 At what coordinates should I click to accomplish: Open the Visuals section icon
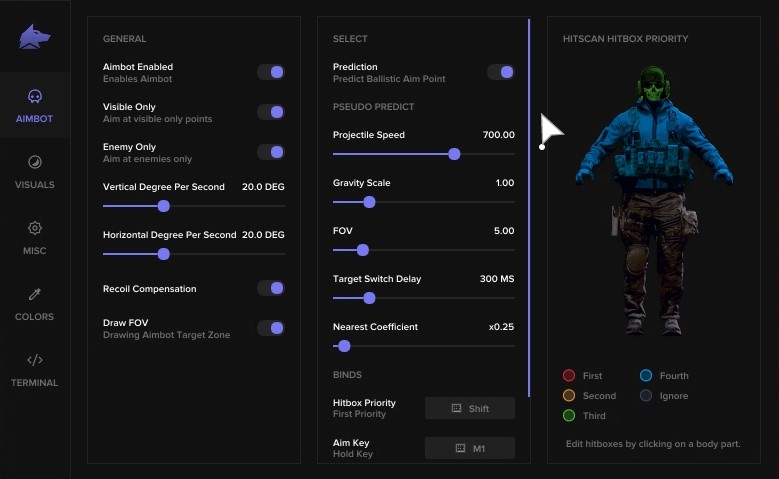(x=35, y=162)
